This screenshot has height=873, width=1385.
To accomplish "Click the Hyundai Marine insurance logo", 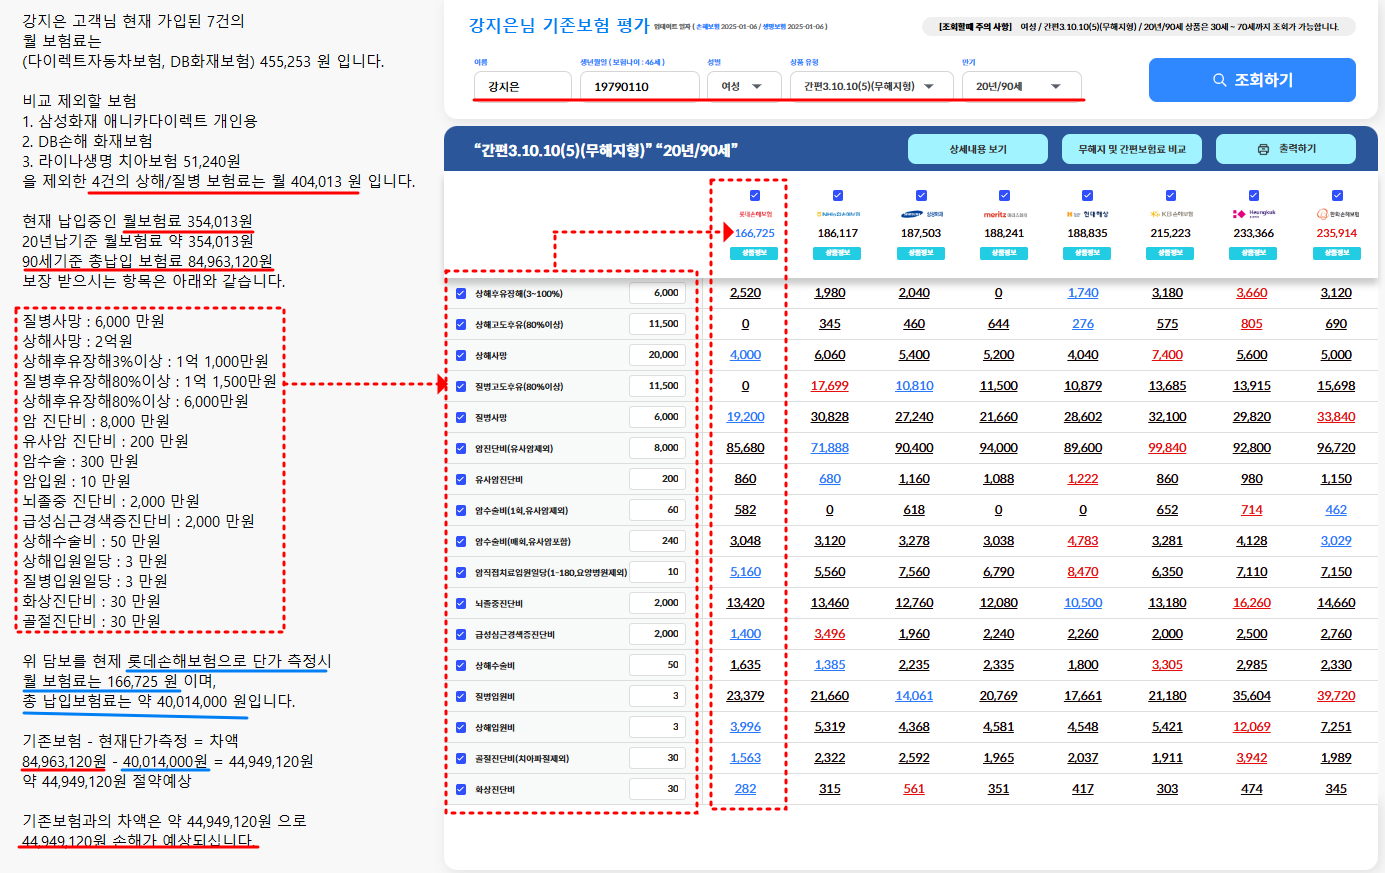I will 1087,214.
